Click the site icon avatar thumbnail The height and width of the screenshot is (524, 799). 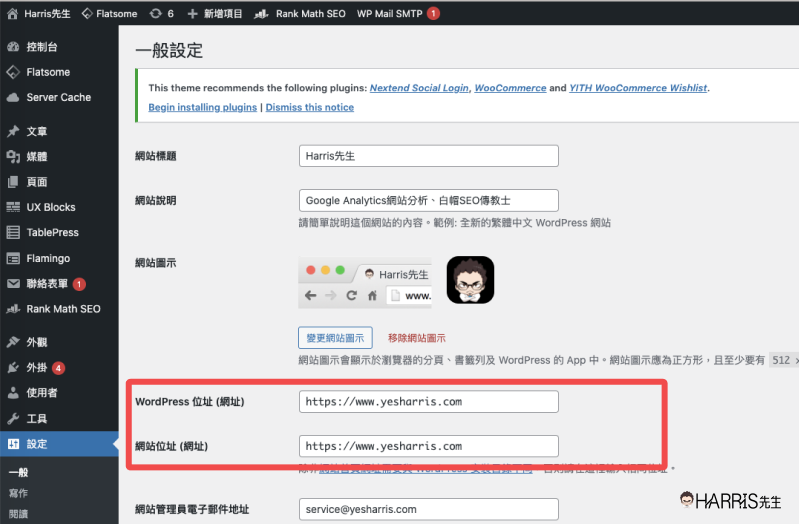click(470, 280)
